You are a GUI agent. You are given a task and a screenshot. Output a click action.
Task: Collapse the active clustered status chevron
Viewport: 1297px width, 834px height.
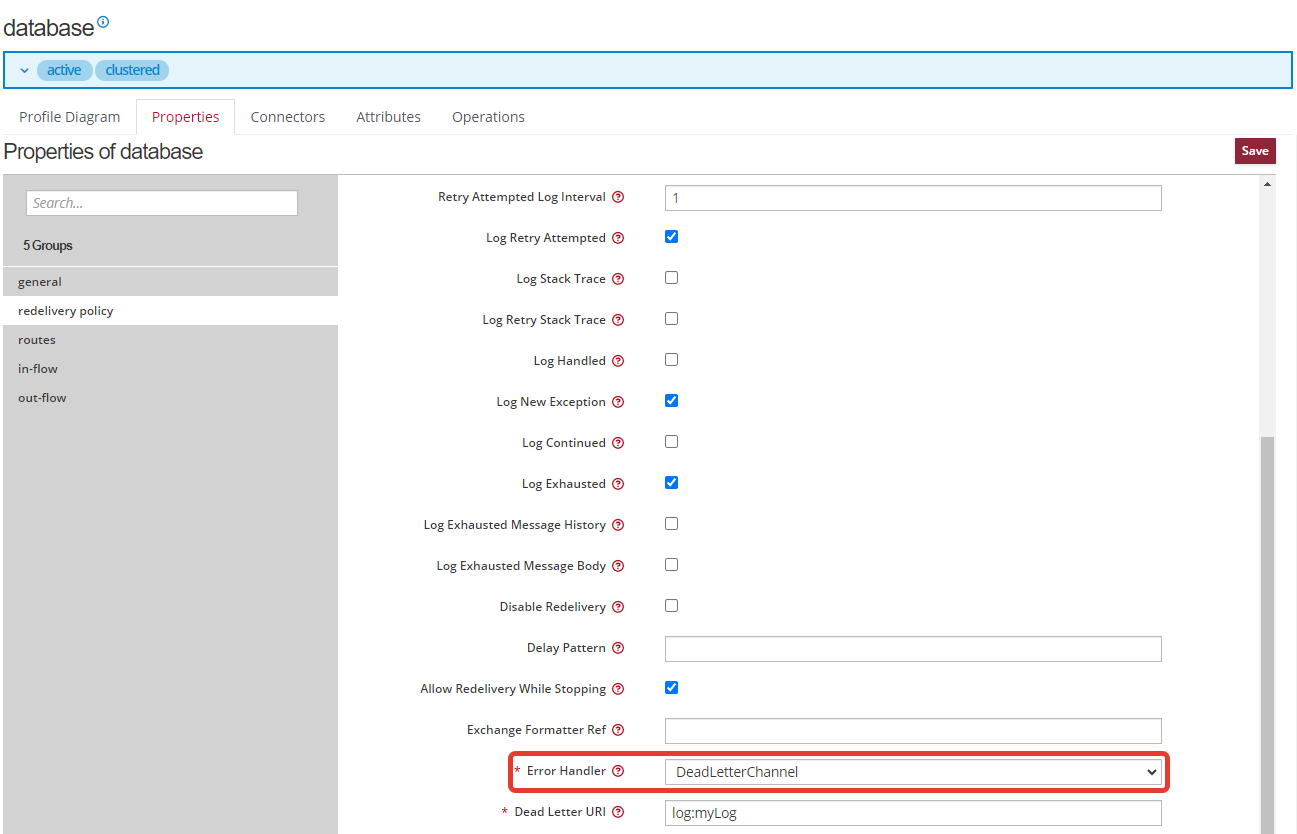(25, 71)
